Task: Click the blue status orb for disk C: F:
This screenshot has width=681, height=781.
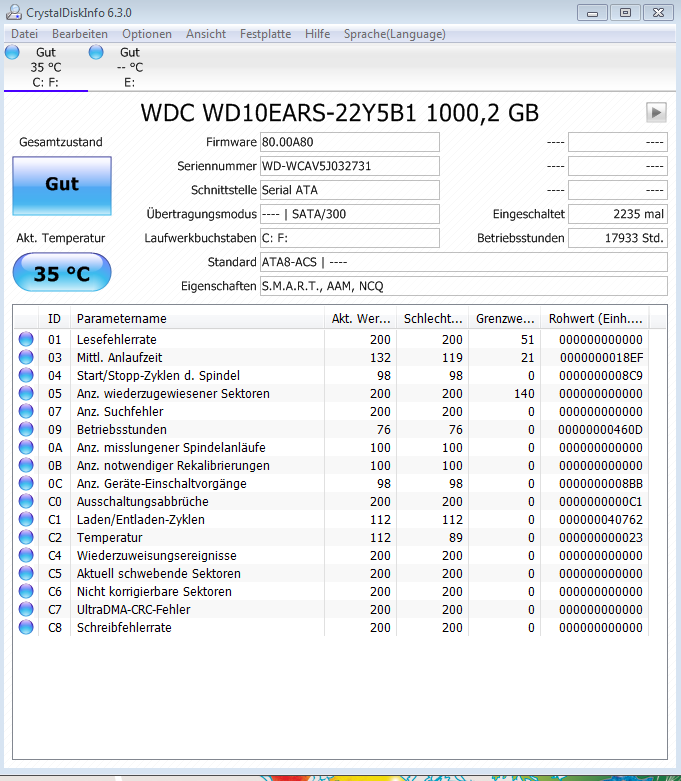Action: [12, 52]
